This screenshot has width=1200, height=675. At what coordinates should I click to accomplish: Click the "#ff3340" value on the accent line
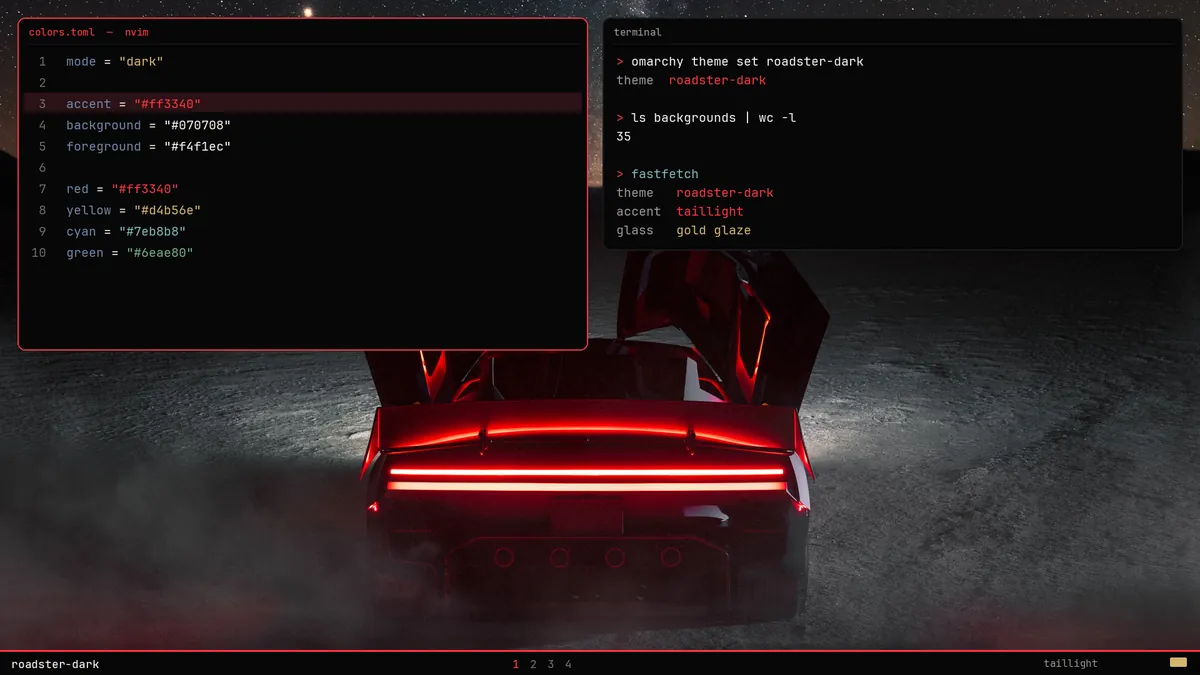click(168, 104)
